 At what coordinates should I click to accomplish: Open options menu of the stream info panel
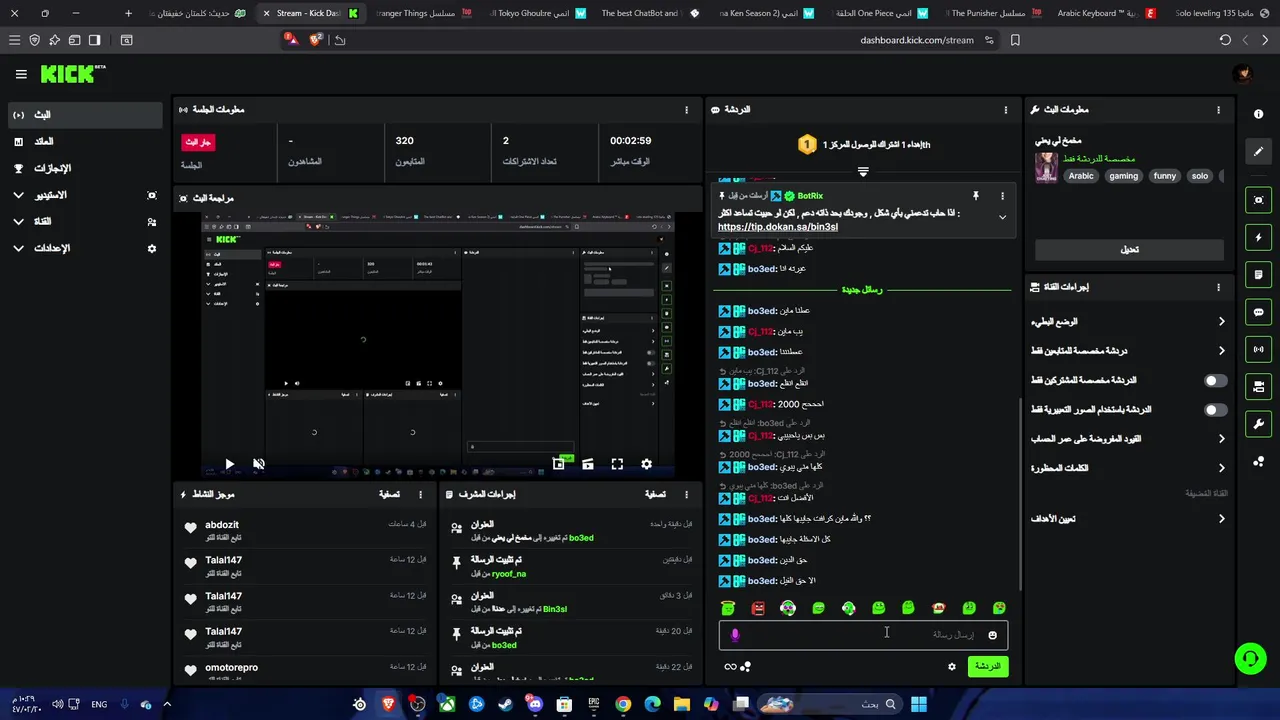coord(1218,110)
